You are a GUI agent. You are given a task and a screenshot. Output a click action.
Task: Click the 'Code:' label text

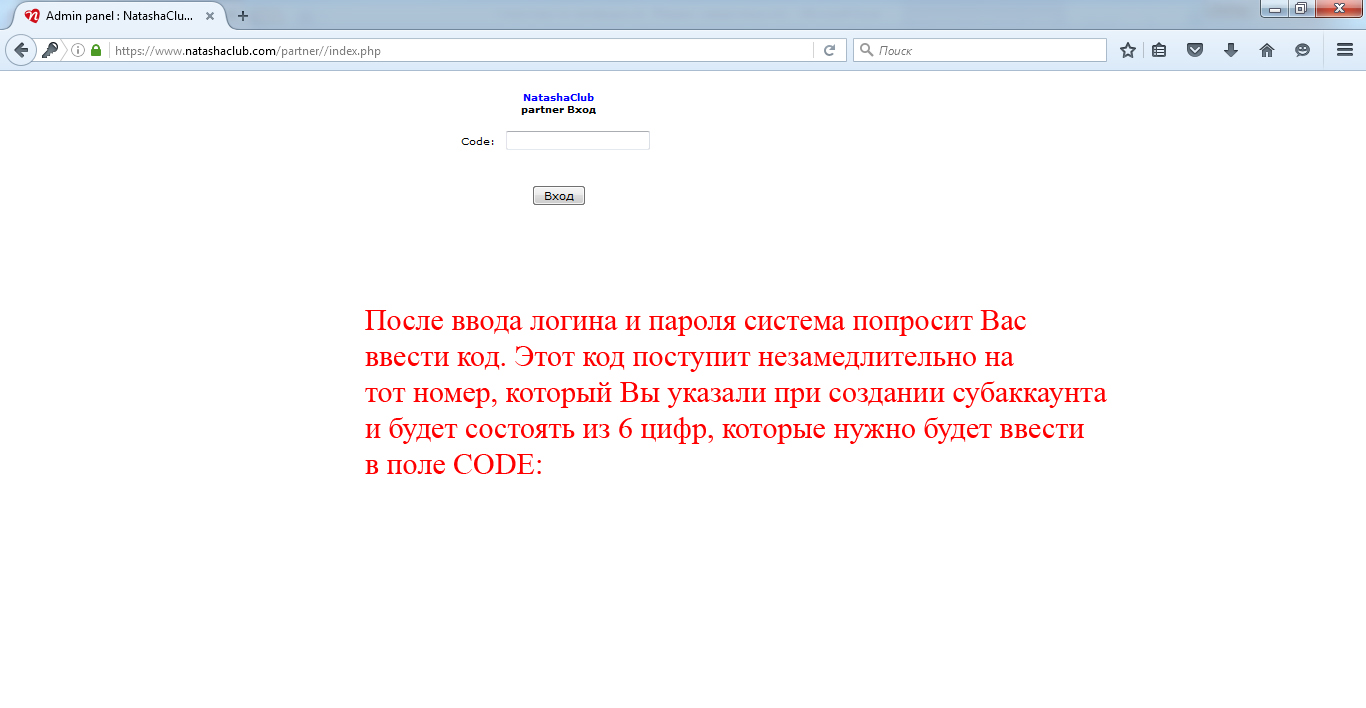click(478, 142)
